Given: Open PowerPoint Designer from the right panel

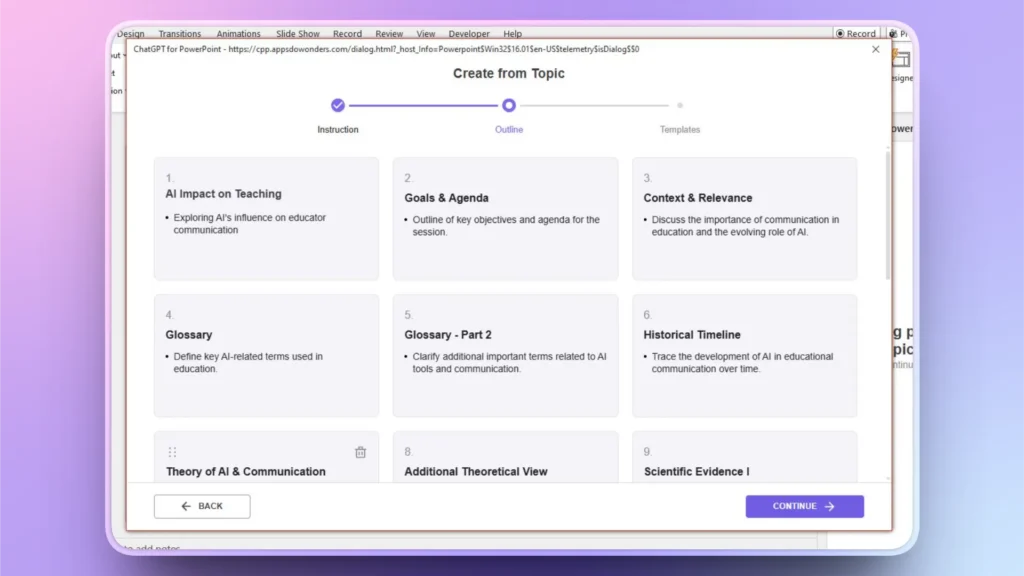Looking at the screenshot, I should tap(901, 60).
